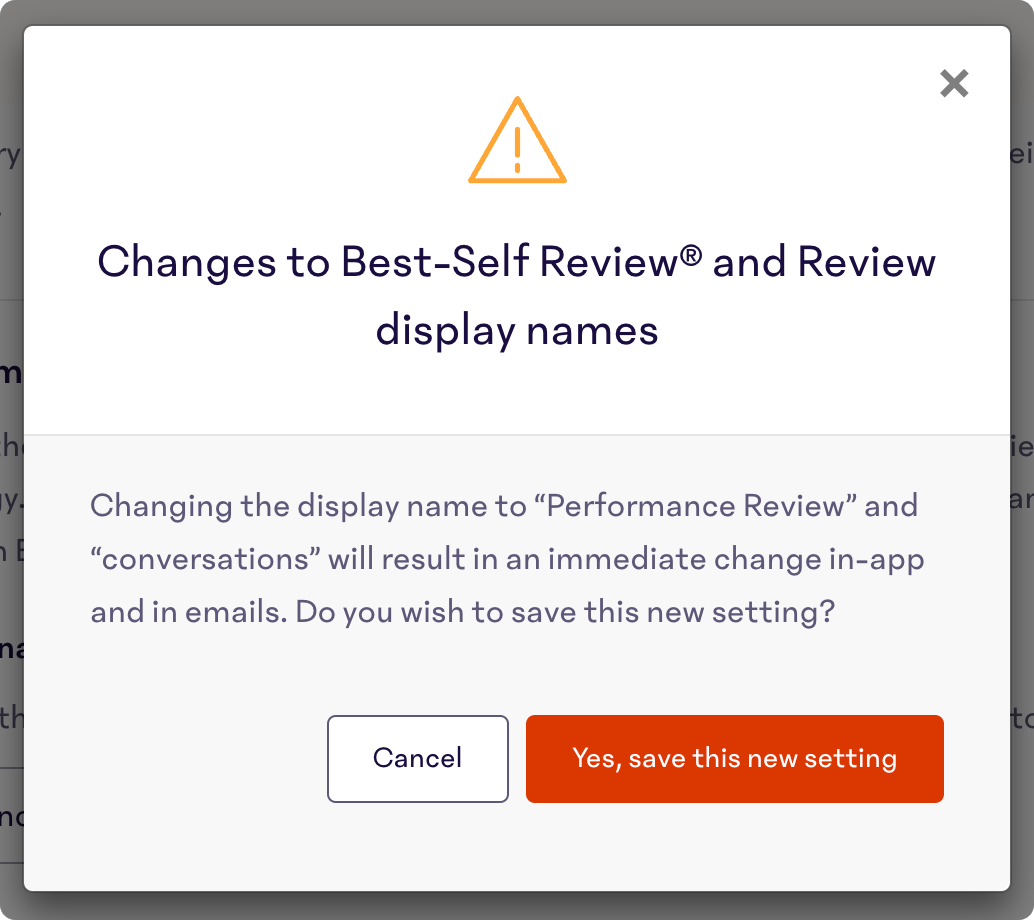Screen dimensions: 1034x920
Task: Click the Cancel button
Action: pyautogui.click(x=417, y=758)
